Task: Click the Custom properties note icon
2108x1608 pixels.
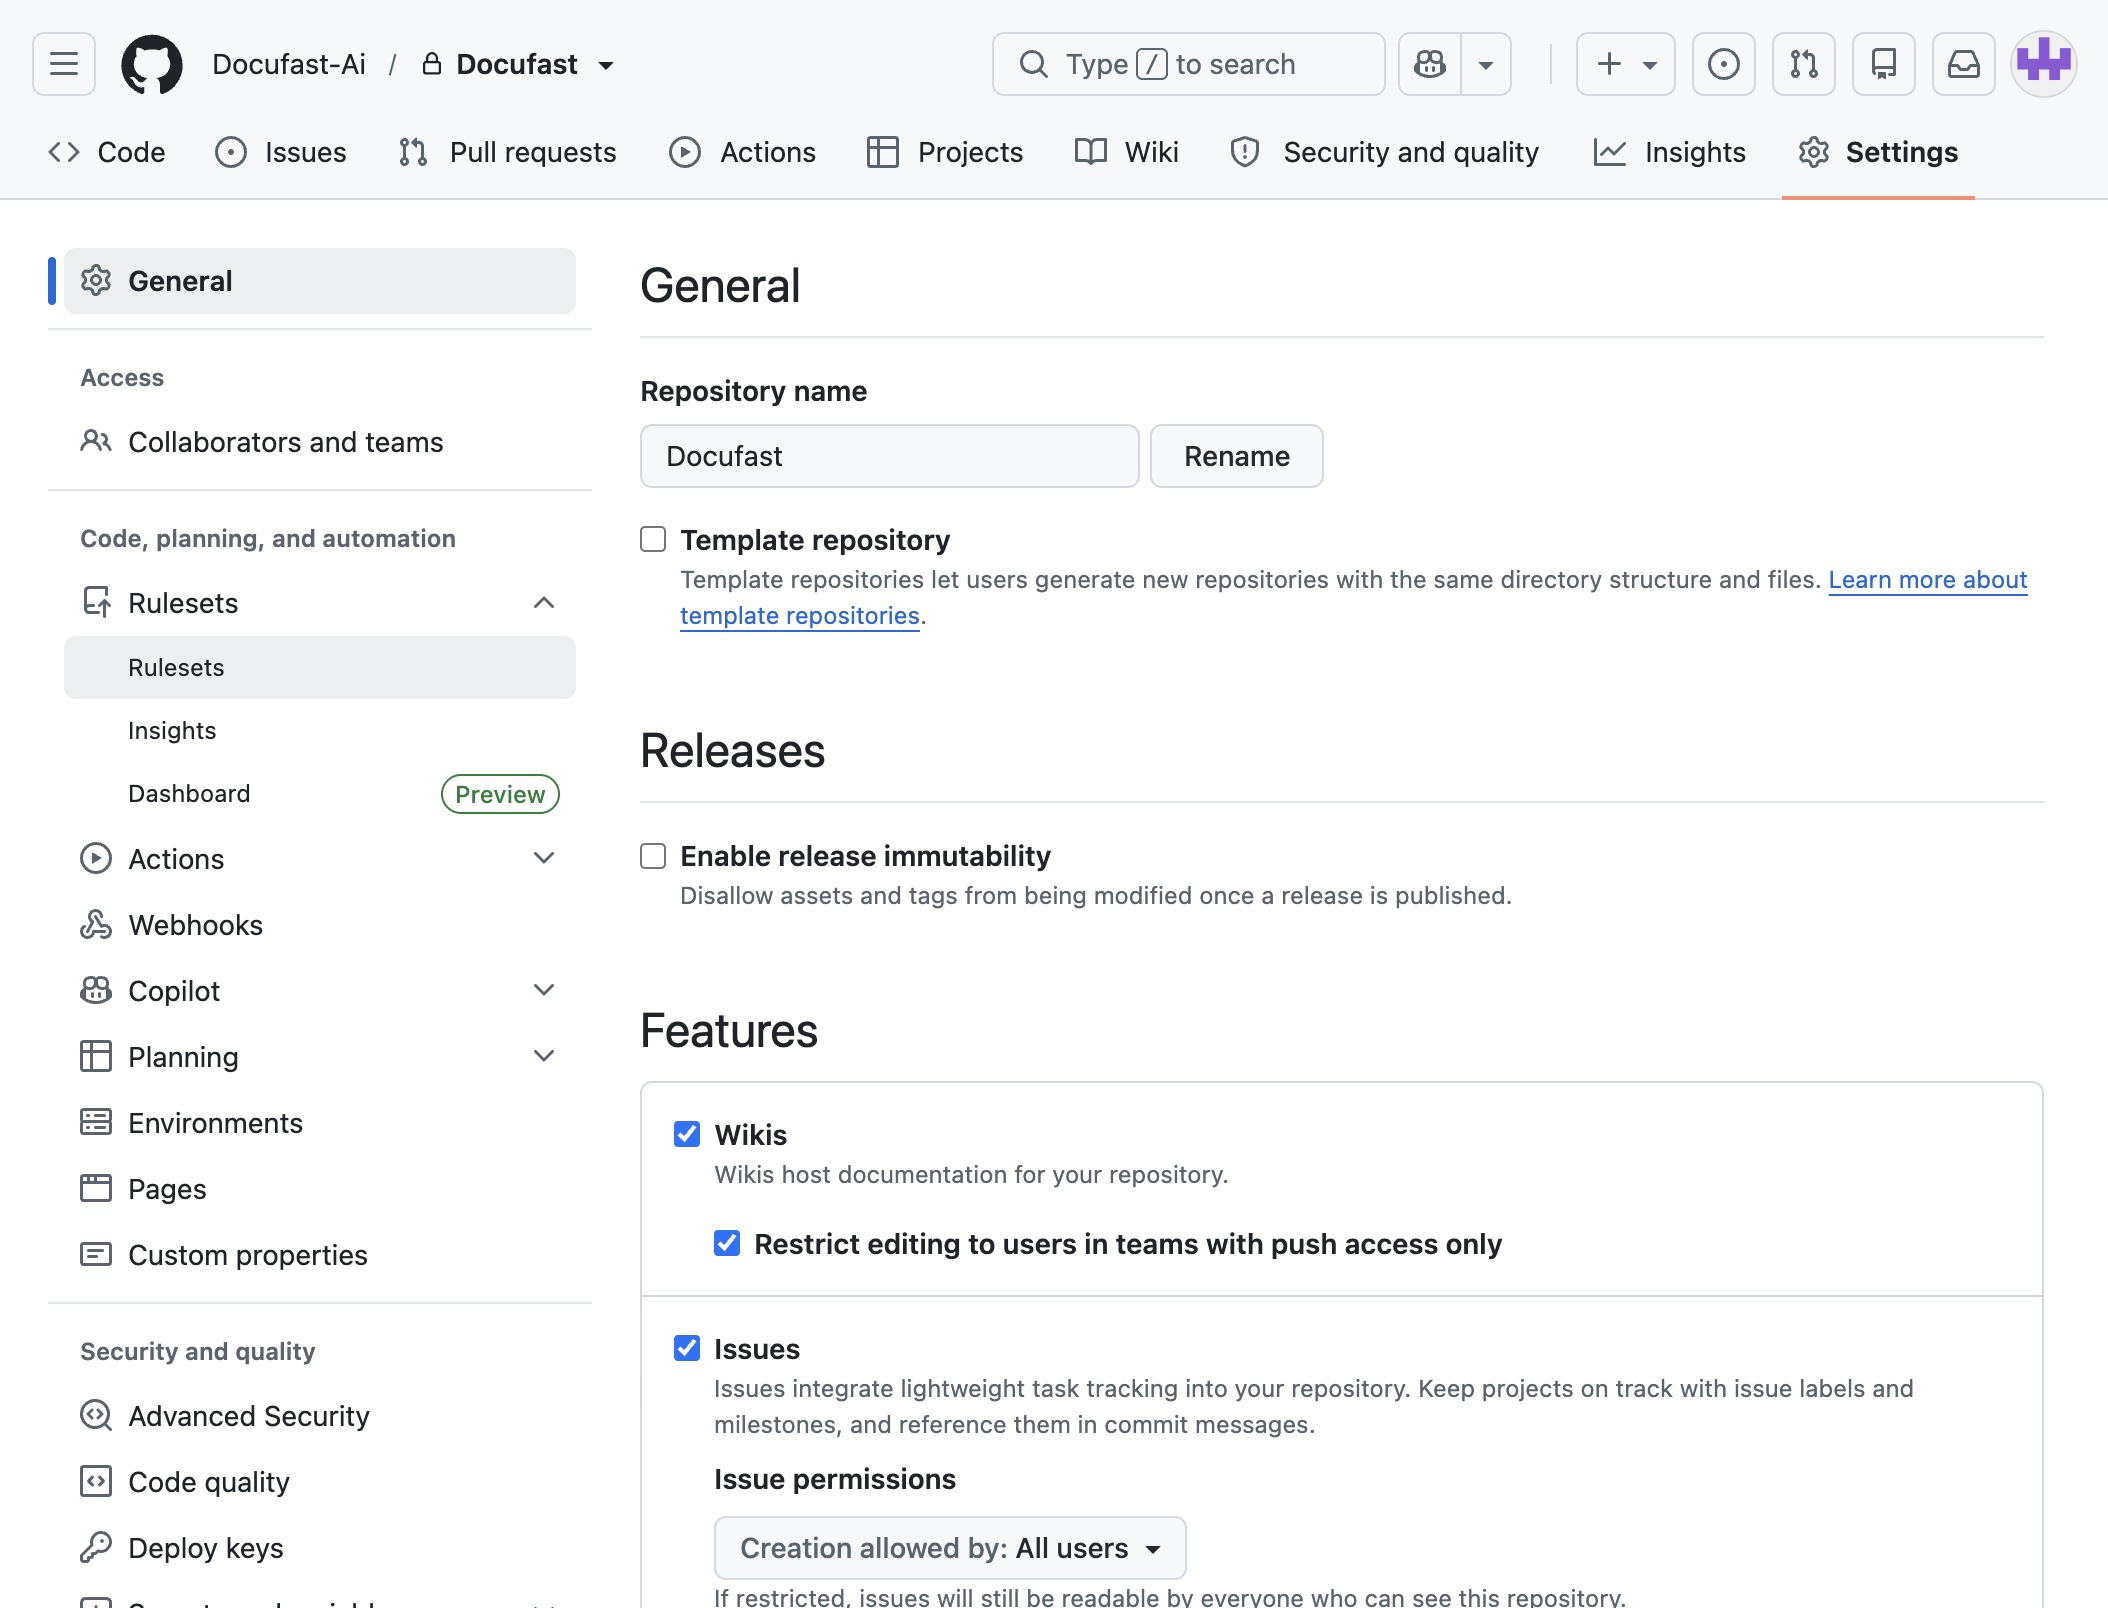Action: tap(96, 1254)
